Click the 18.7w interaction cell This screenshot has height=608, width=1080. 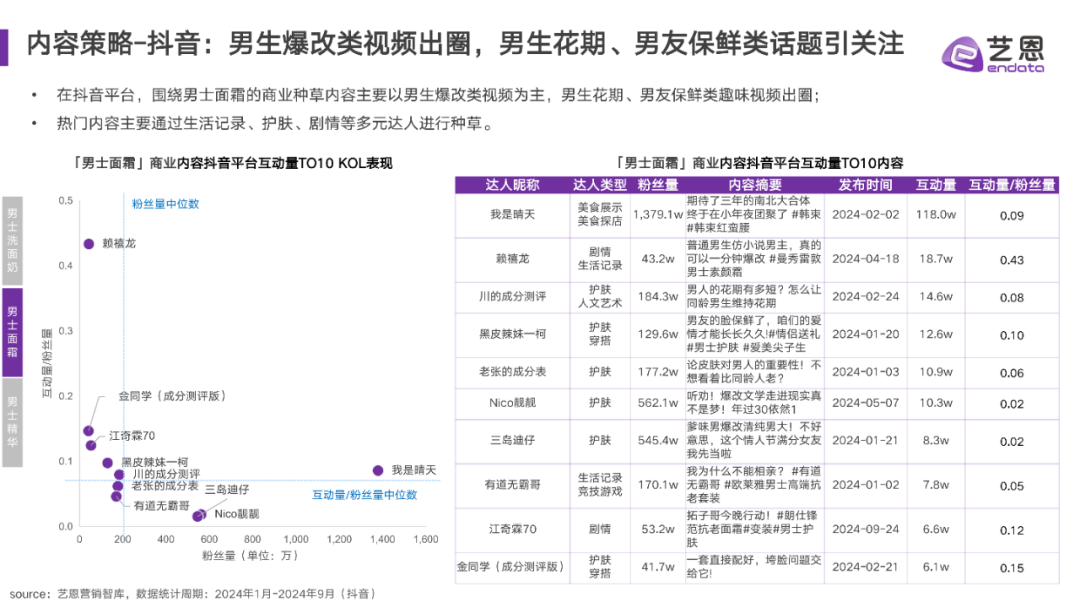(936, 259)
